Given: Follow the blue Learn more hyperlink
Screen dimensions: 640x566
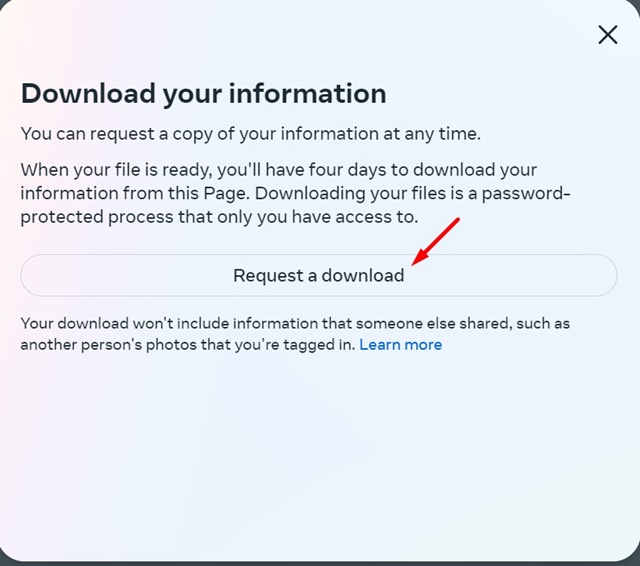Looking at the screenshot, I should pyautogui.click(x=400, y=345).
